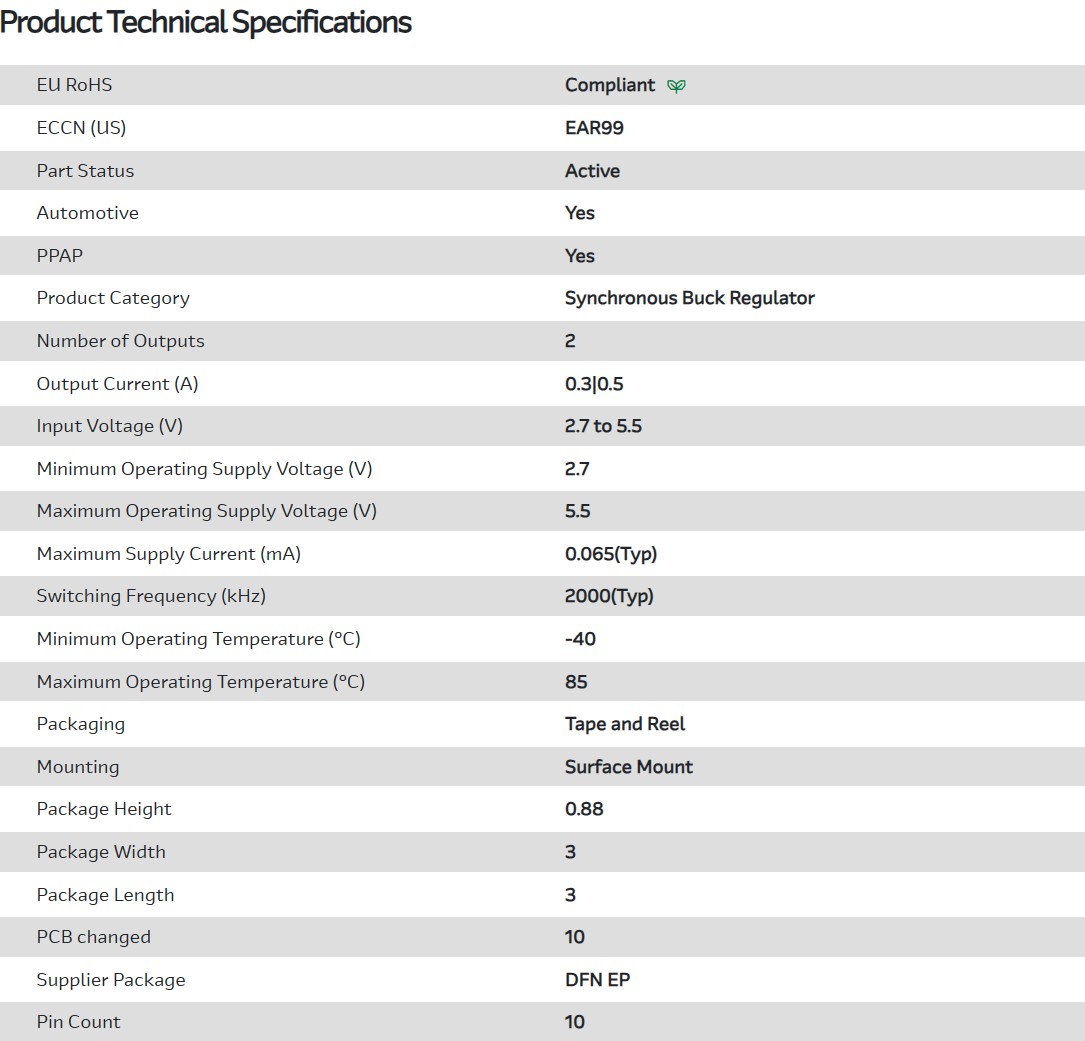The height and width of the screenshot is (1041, 1085).
Task: Select the Minimum Operating Temperature value -40
Action: coord(580,639)
